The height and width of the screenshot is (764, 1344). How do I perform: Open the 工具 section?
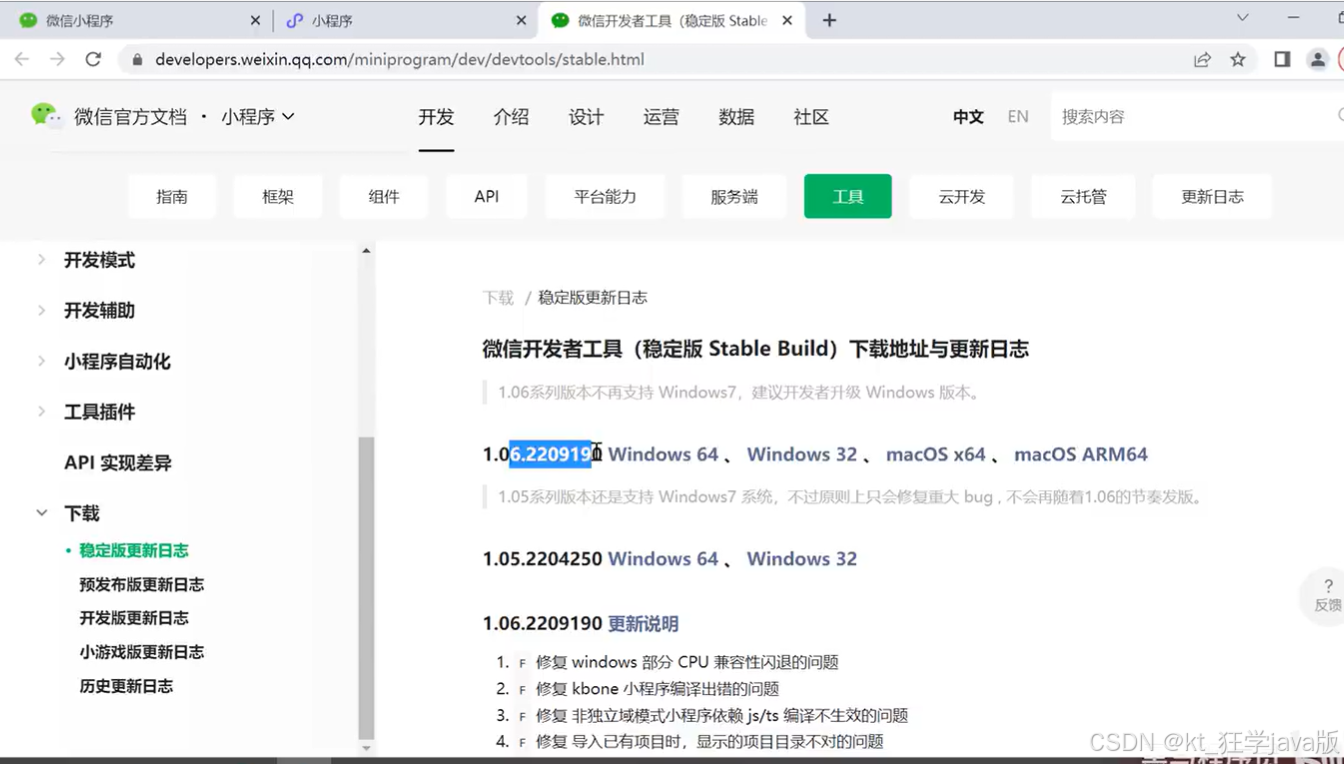848,196
